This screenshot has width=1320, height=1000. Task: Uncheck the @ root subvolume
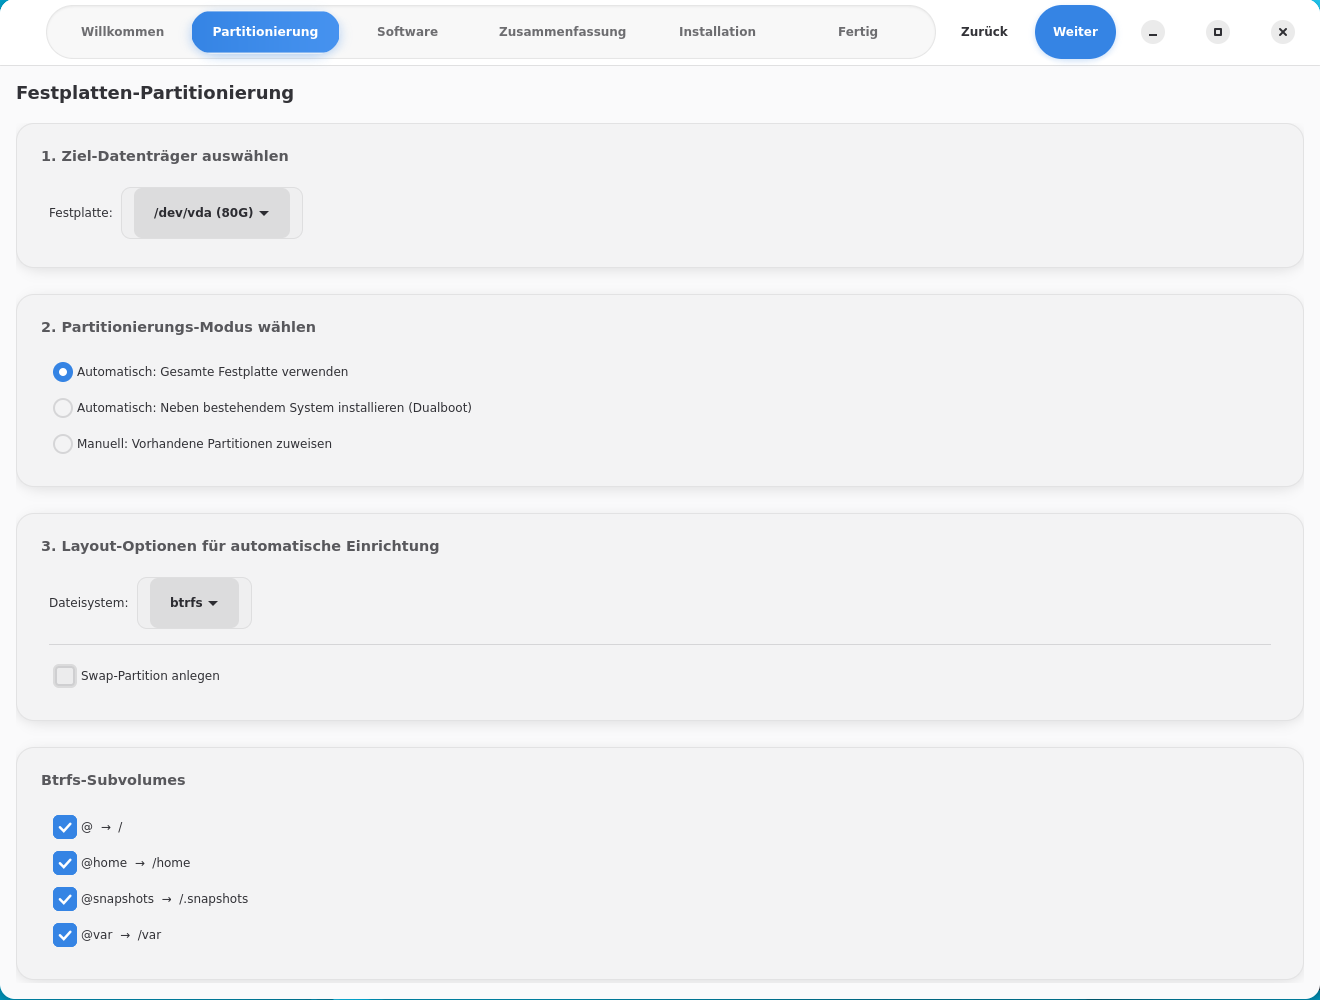65,827
